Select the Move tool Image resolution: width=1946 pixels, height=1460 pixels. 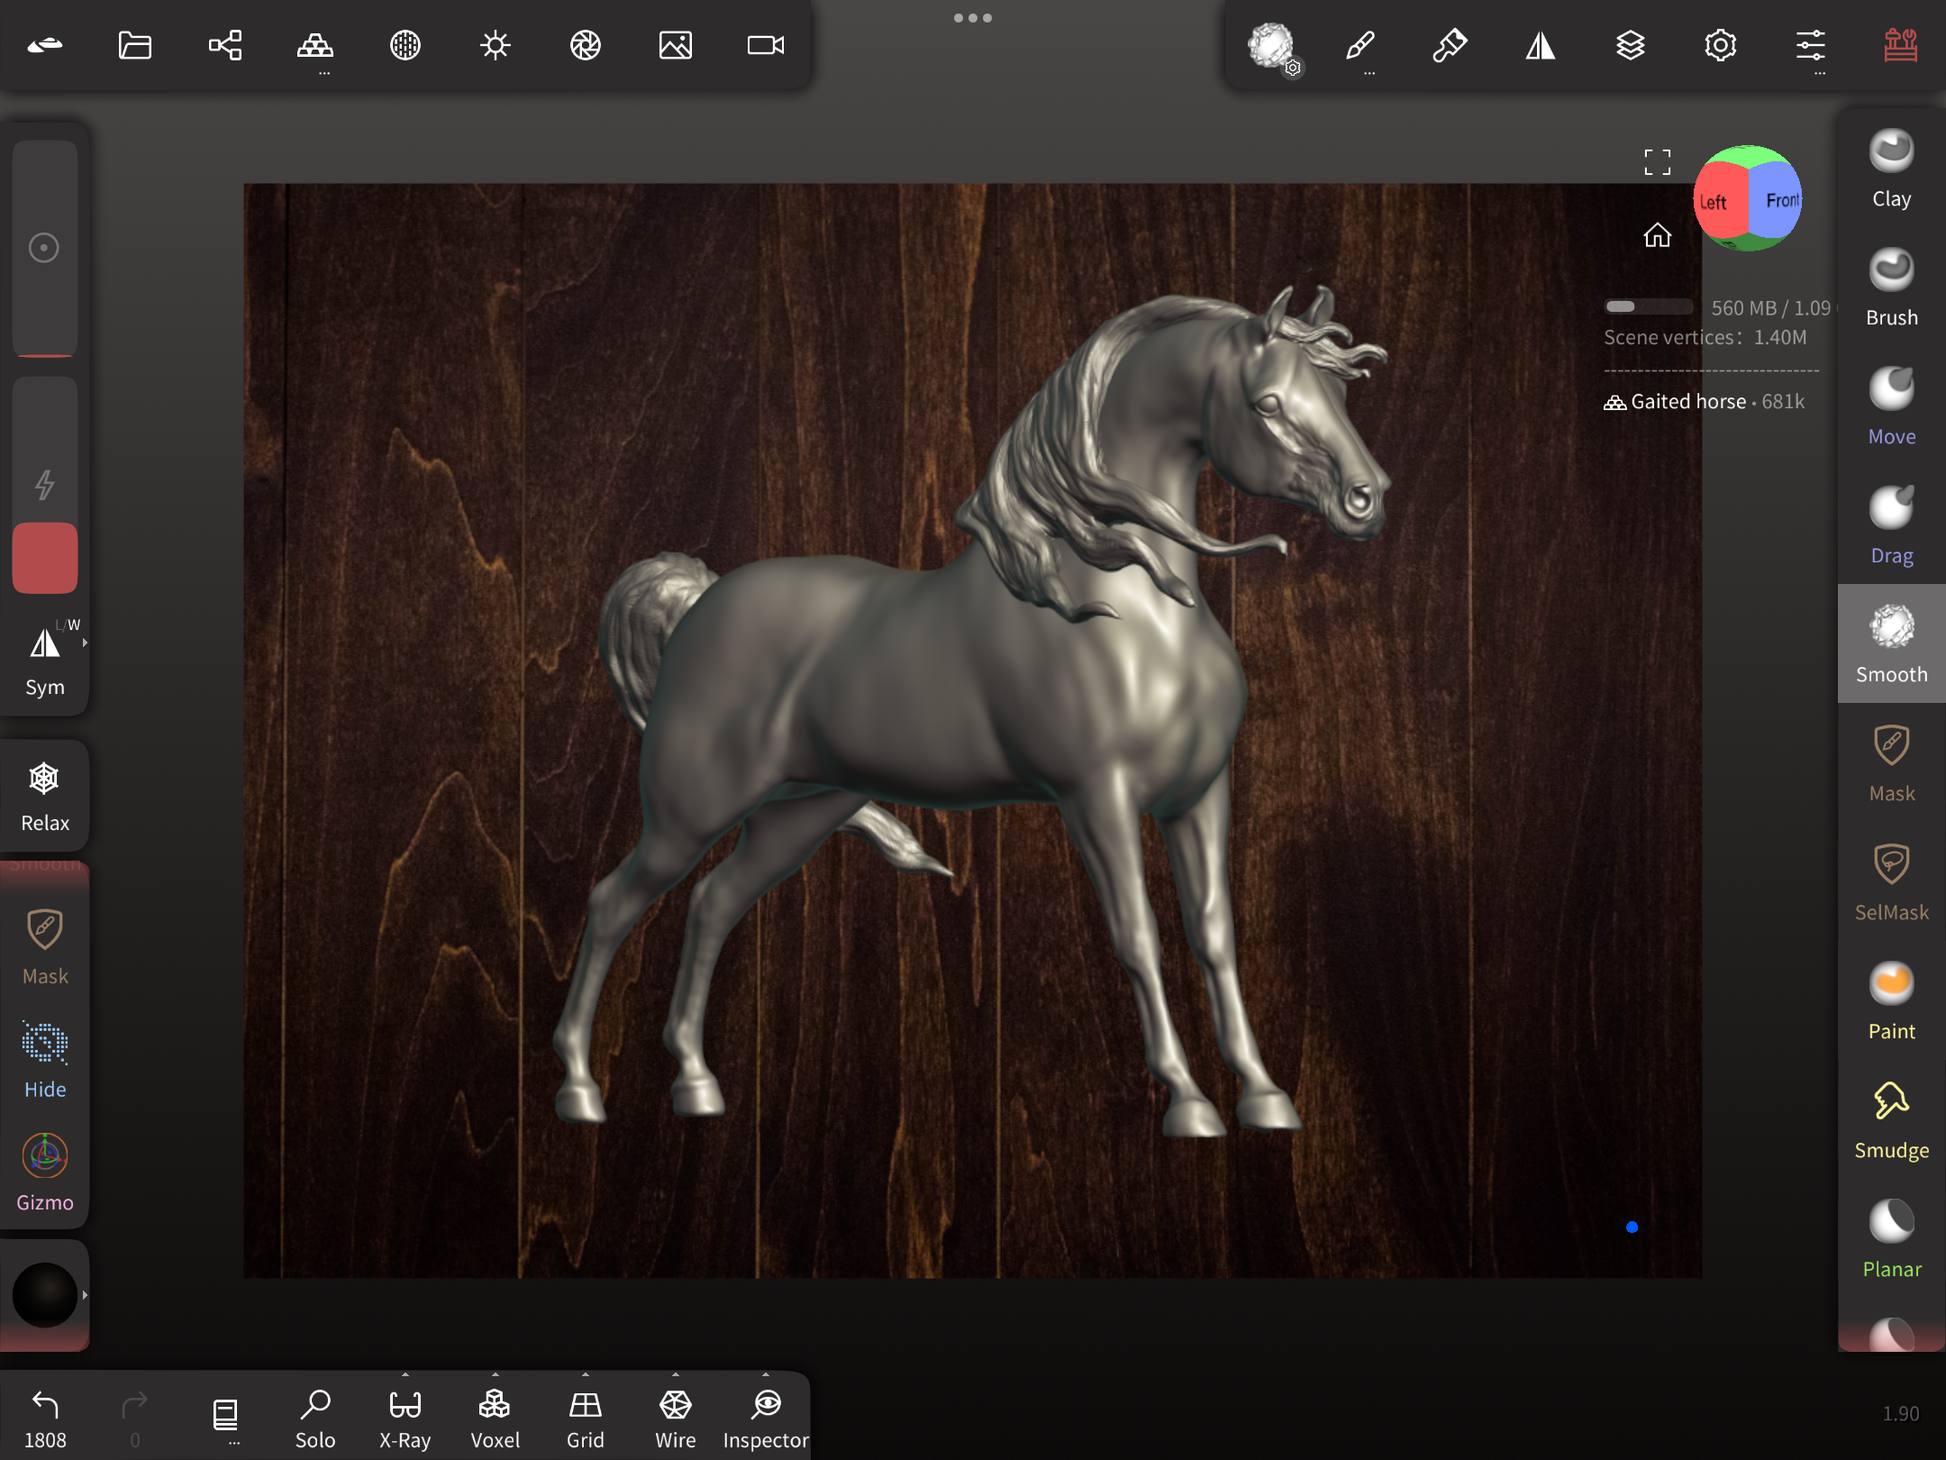[1890, 407]
